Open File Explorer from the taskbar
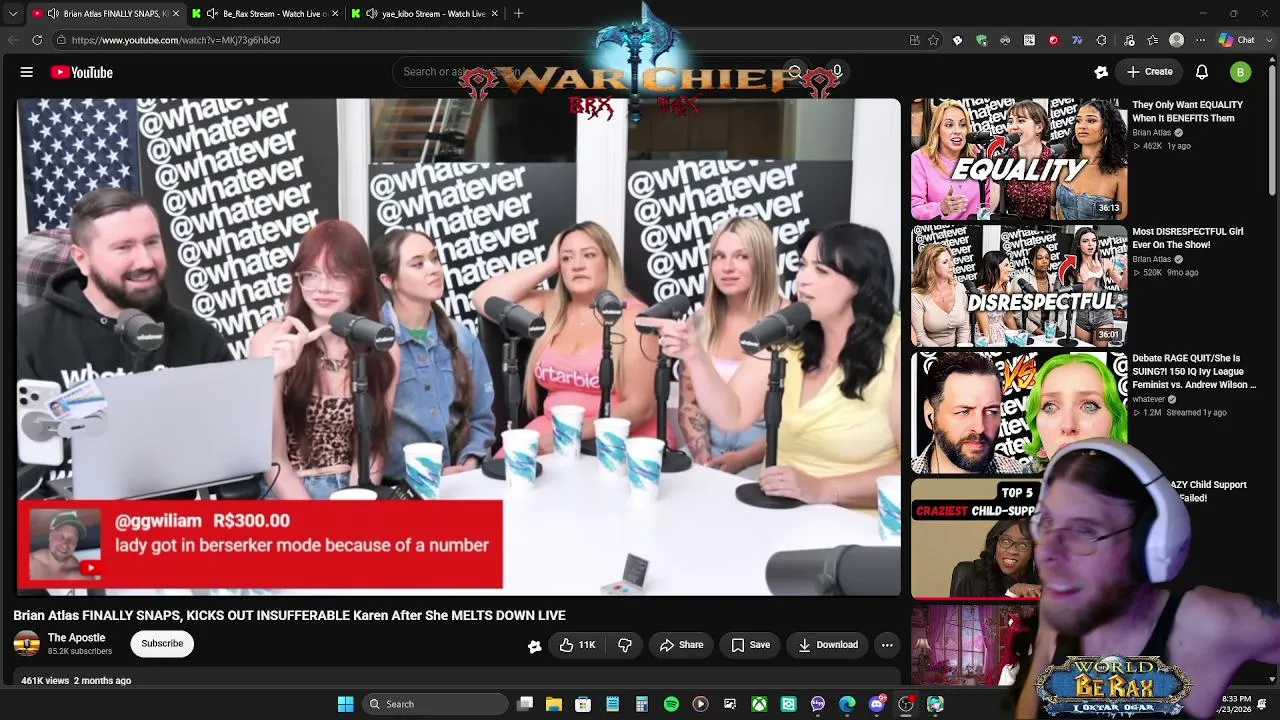Viewport: 1280px width, 720px height. [554, 704]
